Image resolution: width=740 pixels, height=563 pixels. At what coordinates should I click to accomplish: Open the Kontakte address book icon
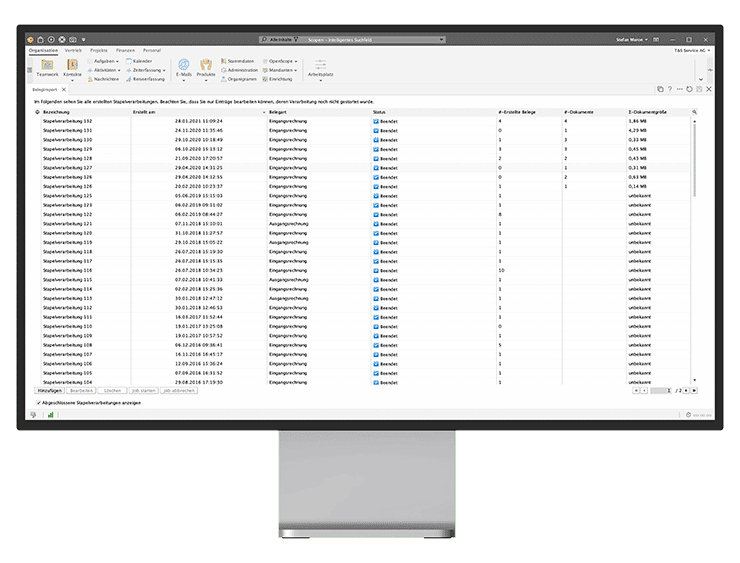pos(72,65)
